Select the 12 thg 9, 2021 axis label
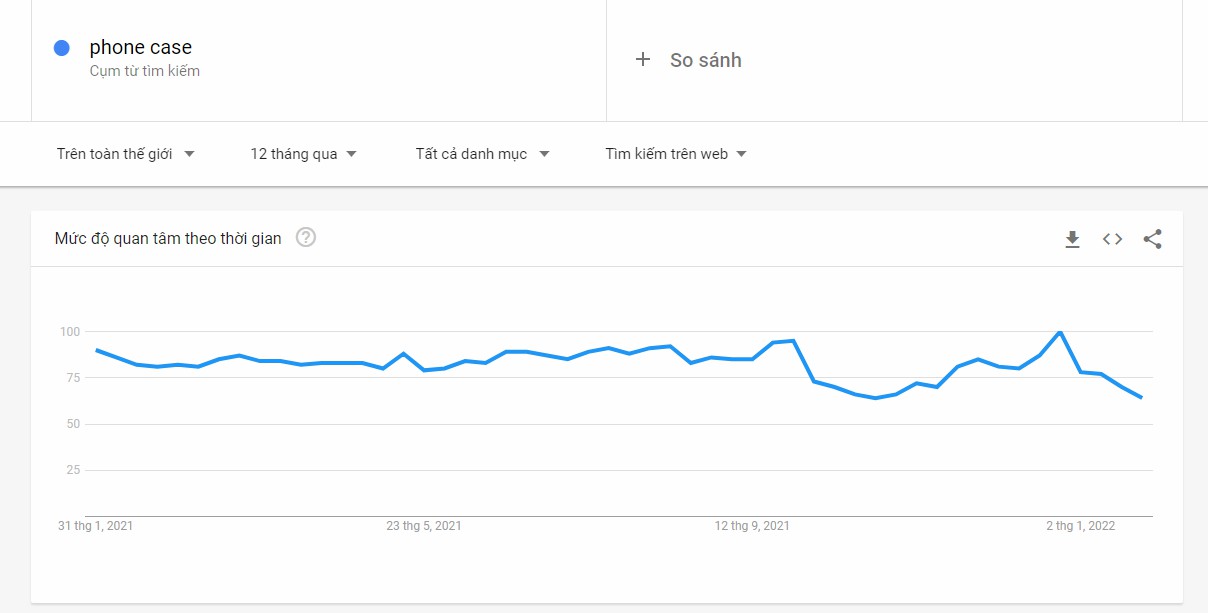The image size is (1208, 613). coord(752,526)
